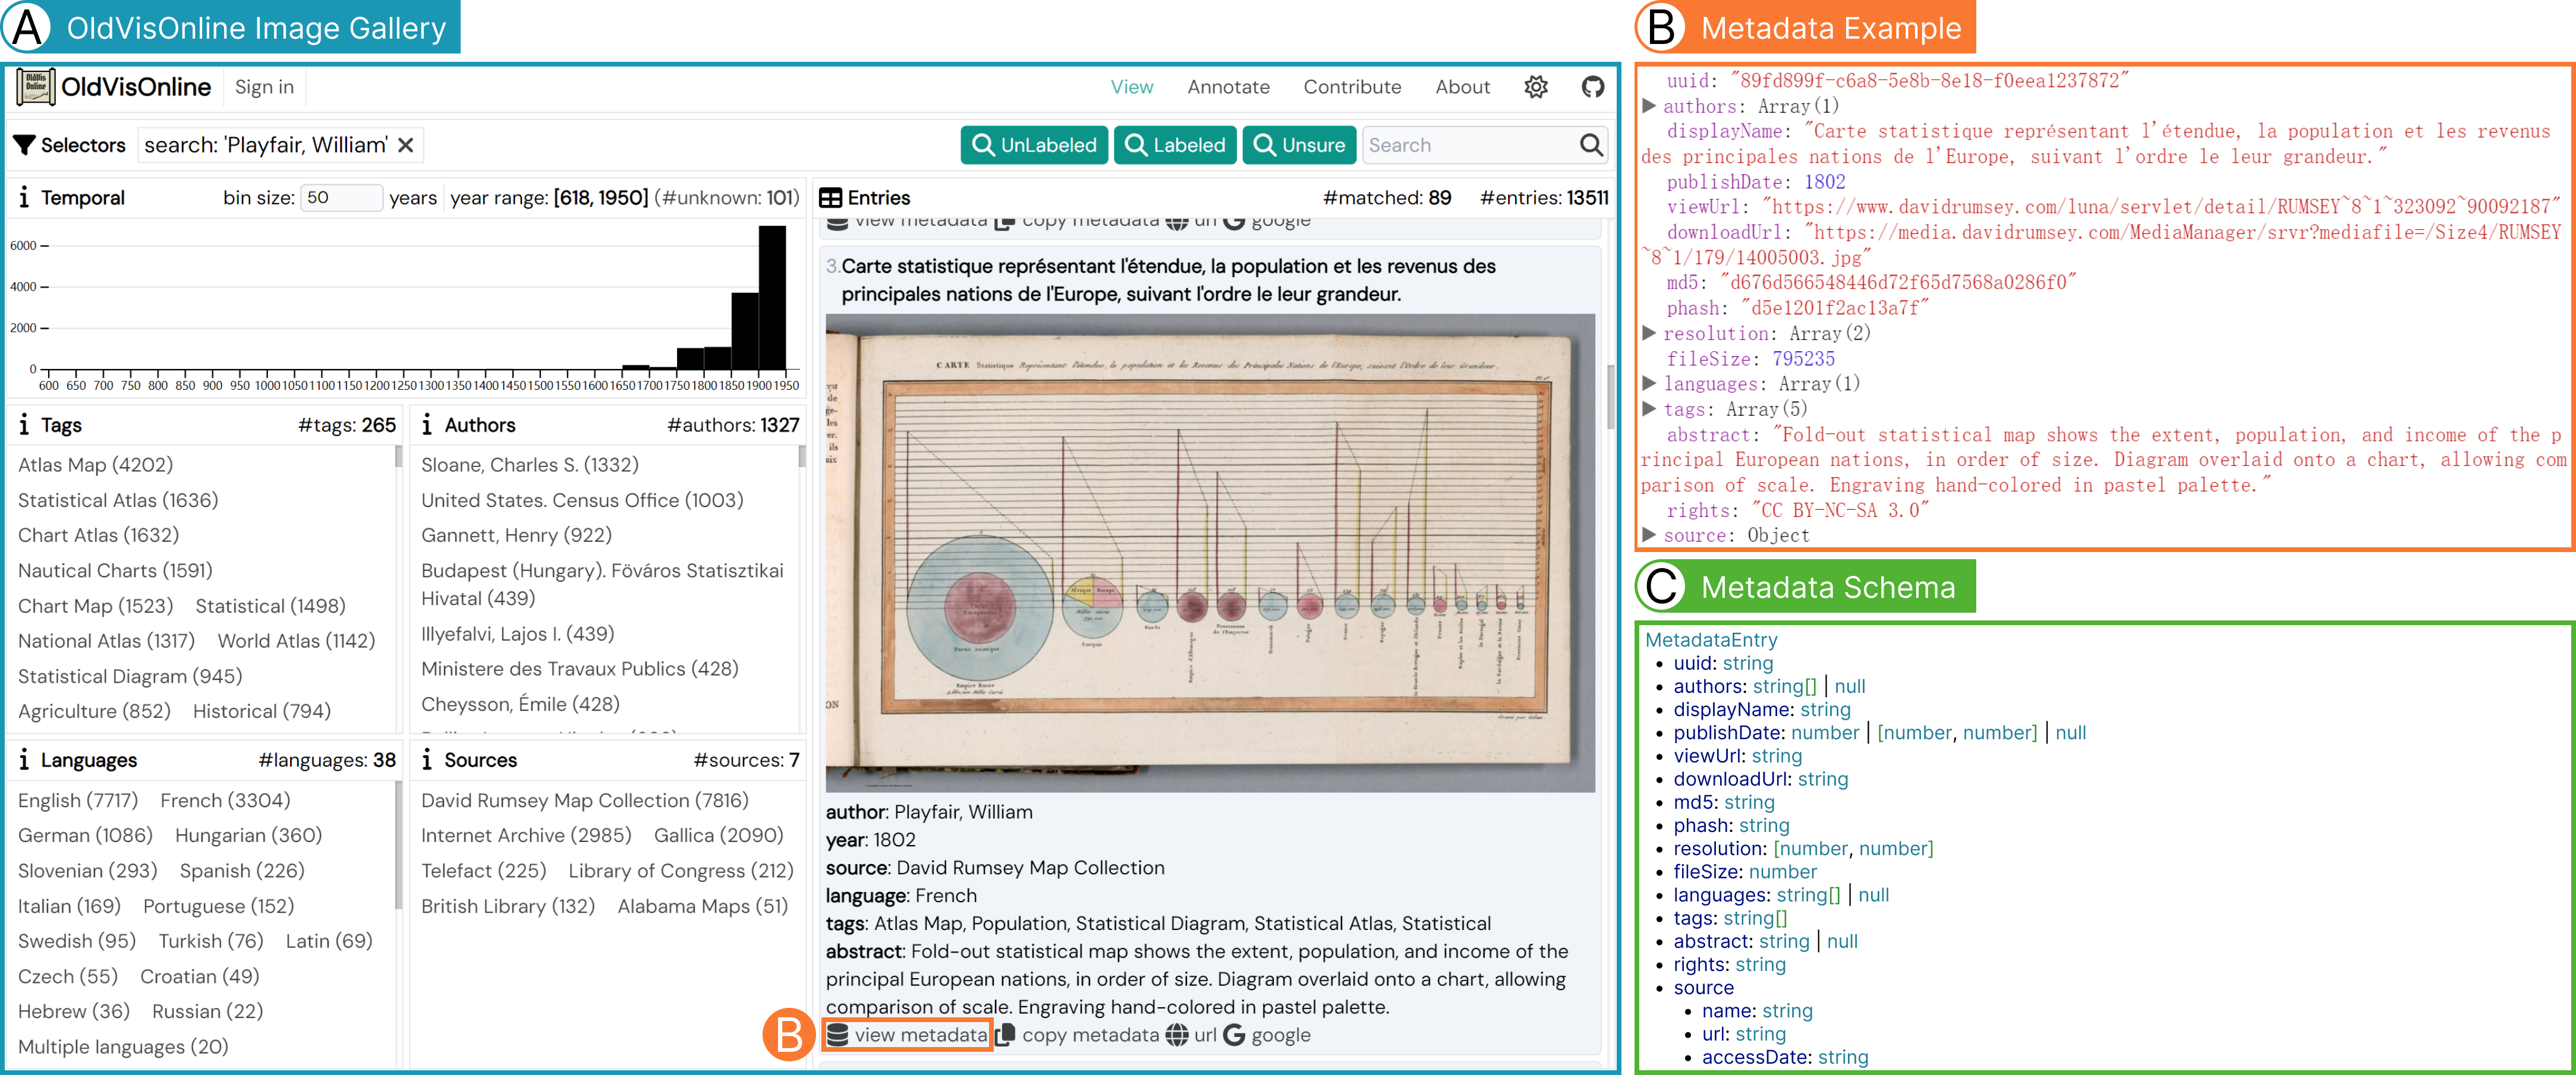This screenshot has width=2576, height=1075.
Task: Click the copy metadata clipboard icon
Action: [1005, 1034]
